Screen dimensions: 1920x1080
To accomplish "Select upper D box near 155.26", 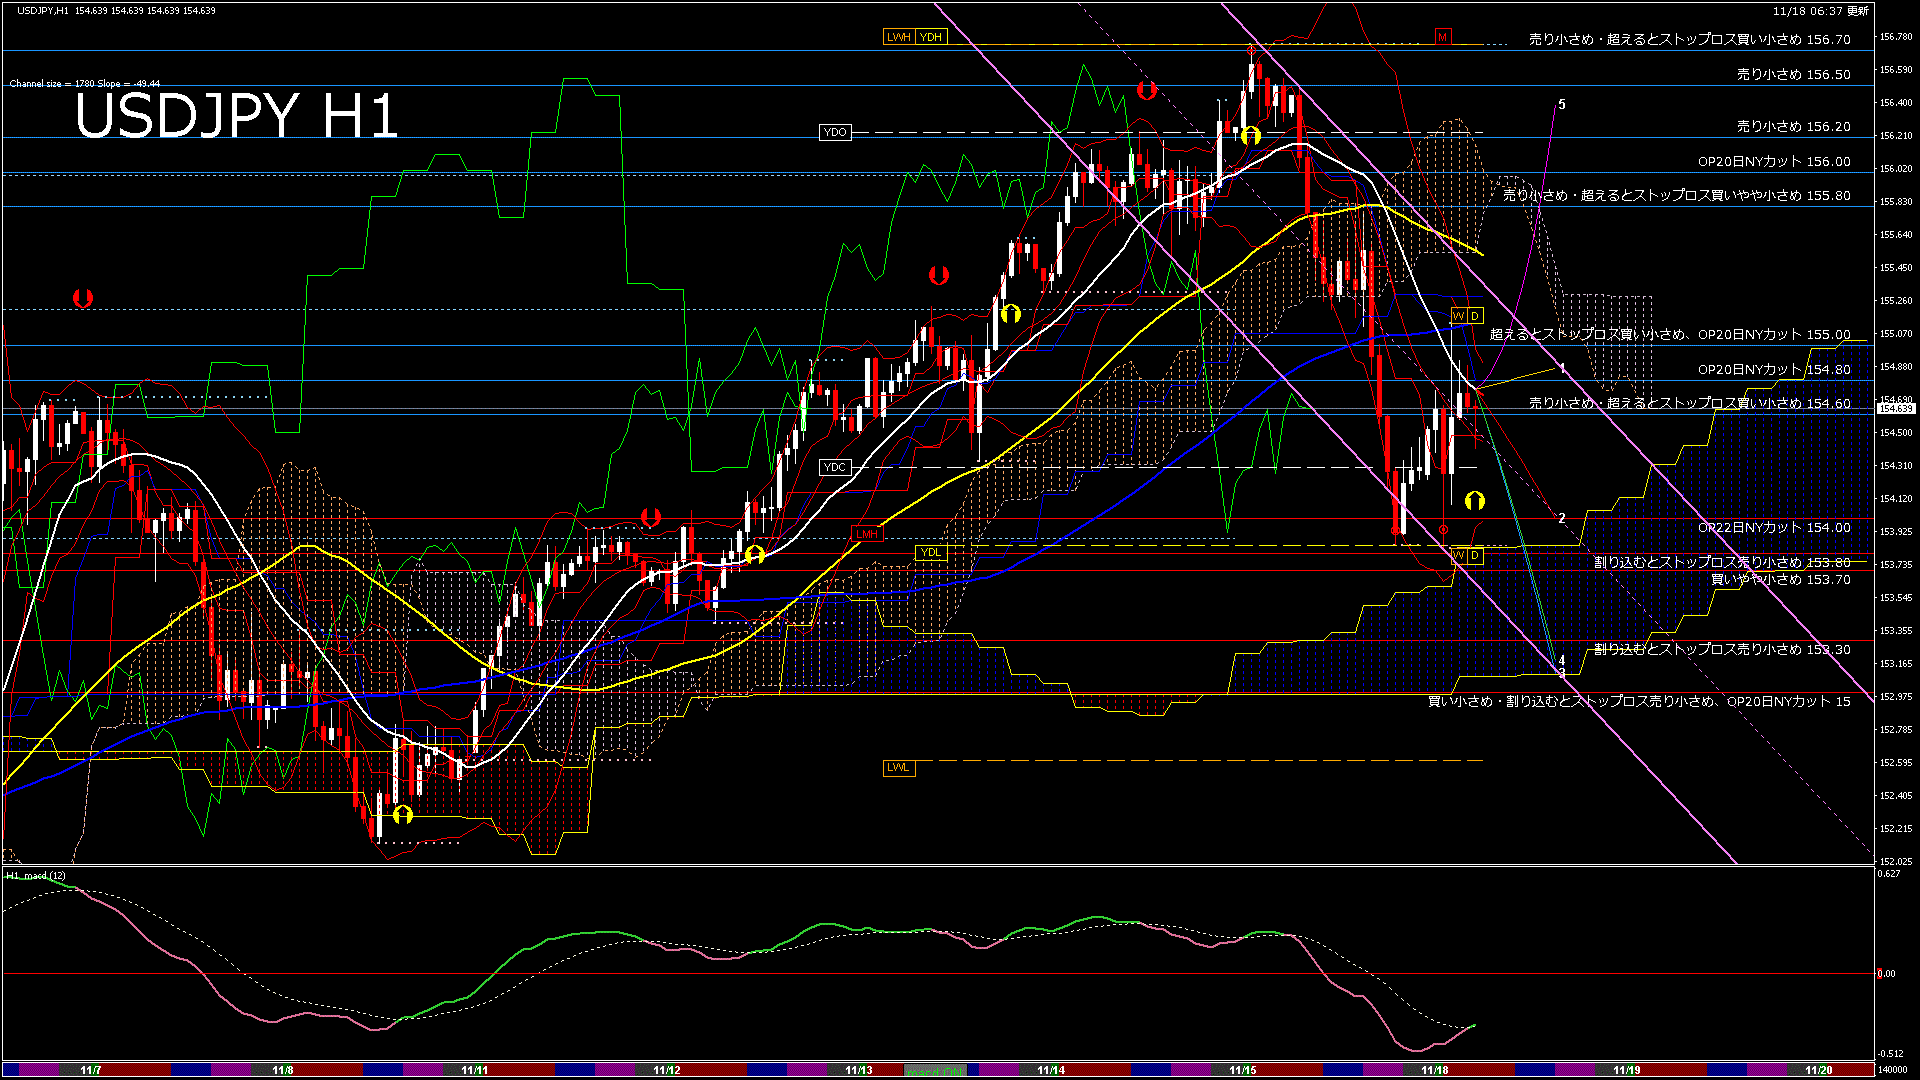I will [1475, 316].
